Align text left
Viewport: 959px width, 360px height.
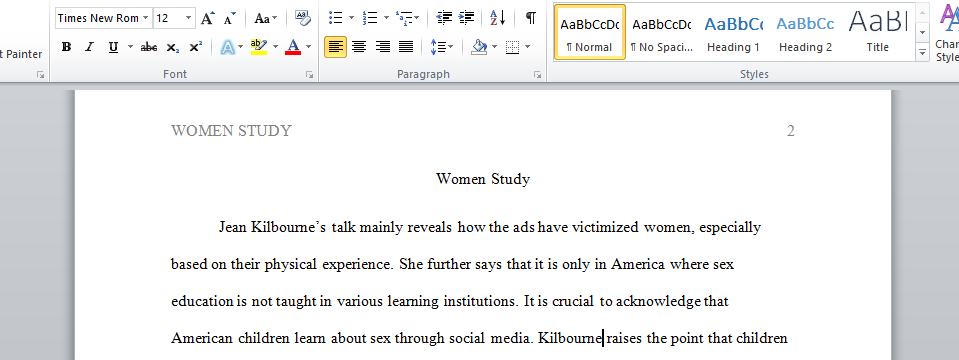pyautogui.click(x=335, y=47)
